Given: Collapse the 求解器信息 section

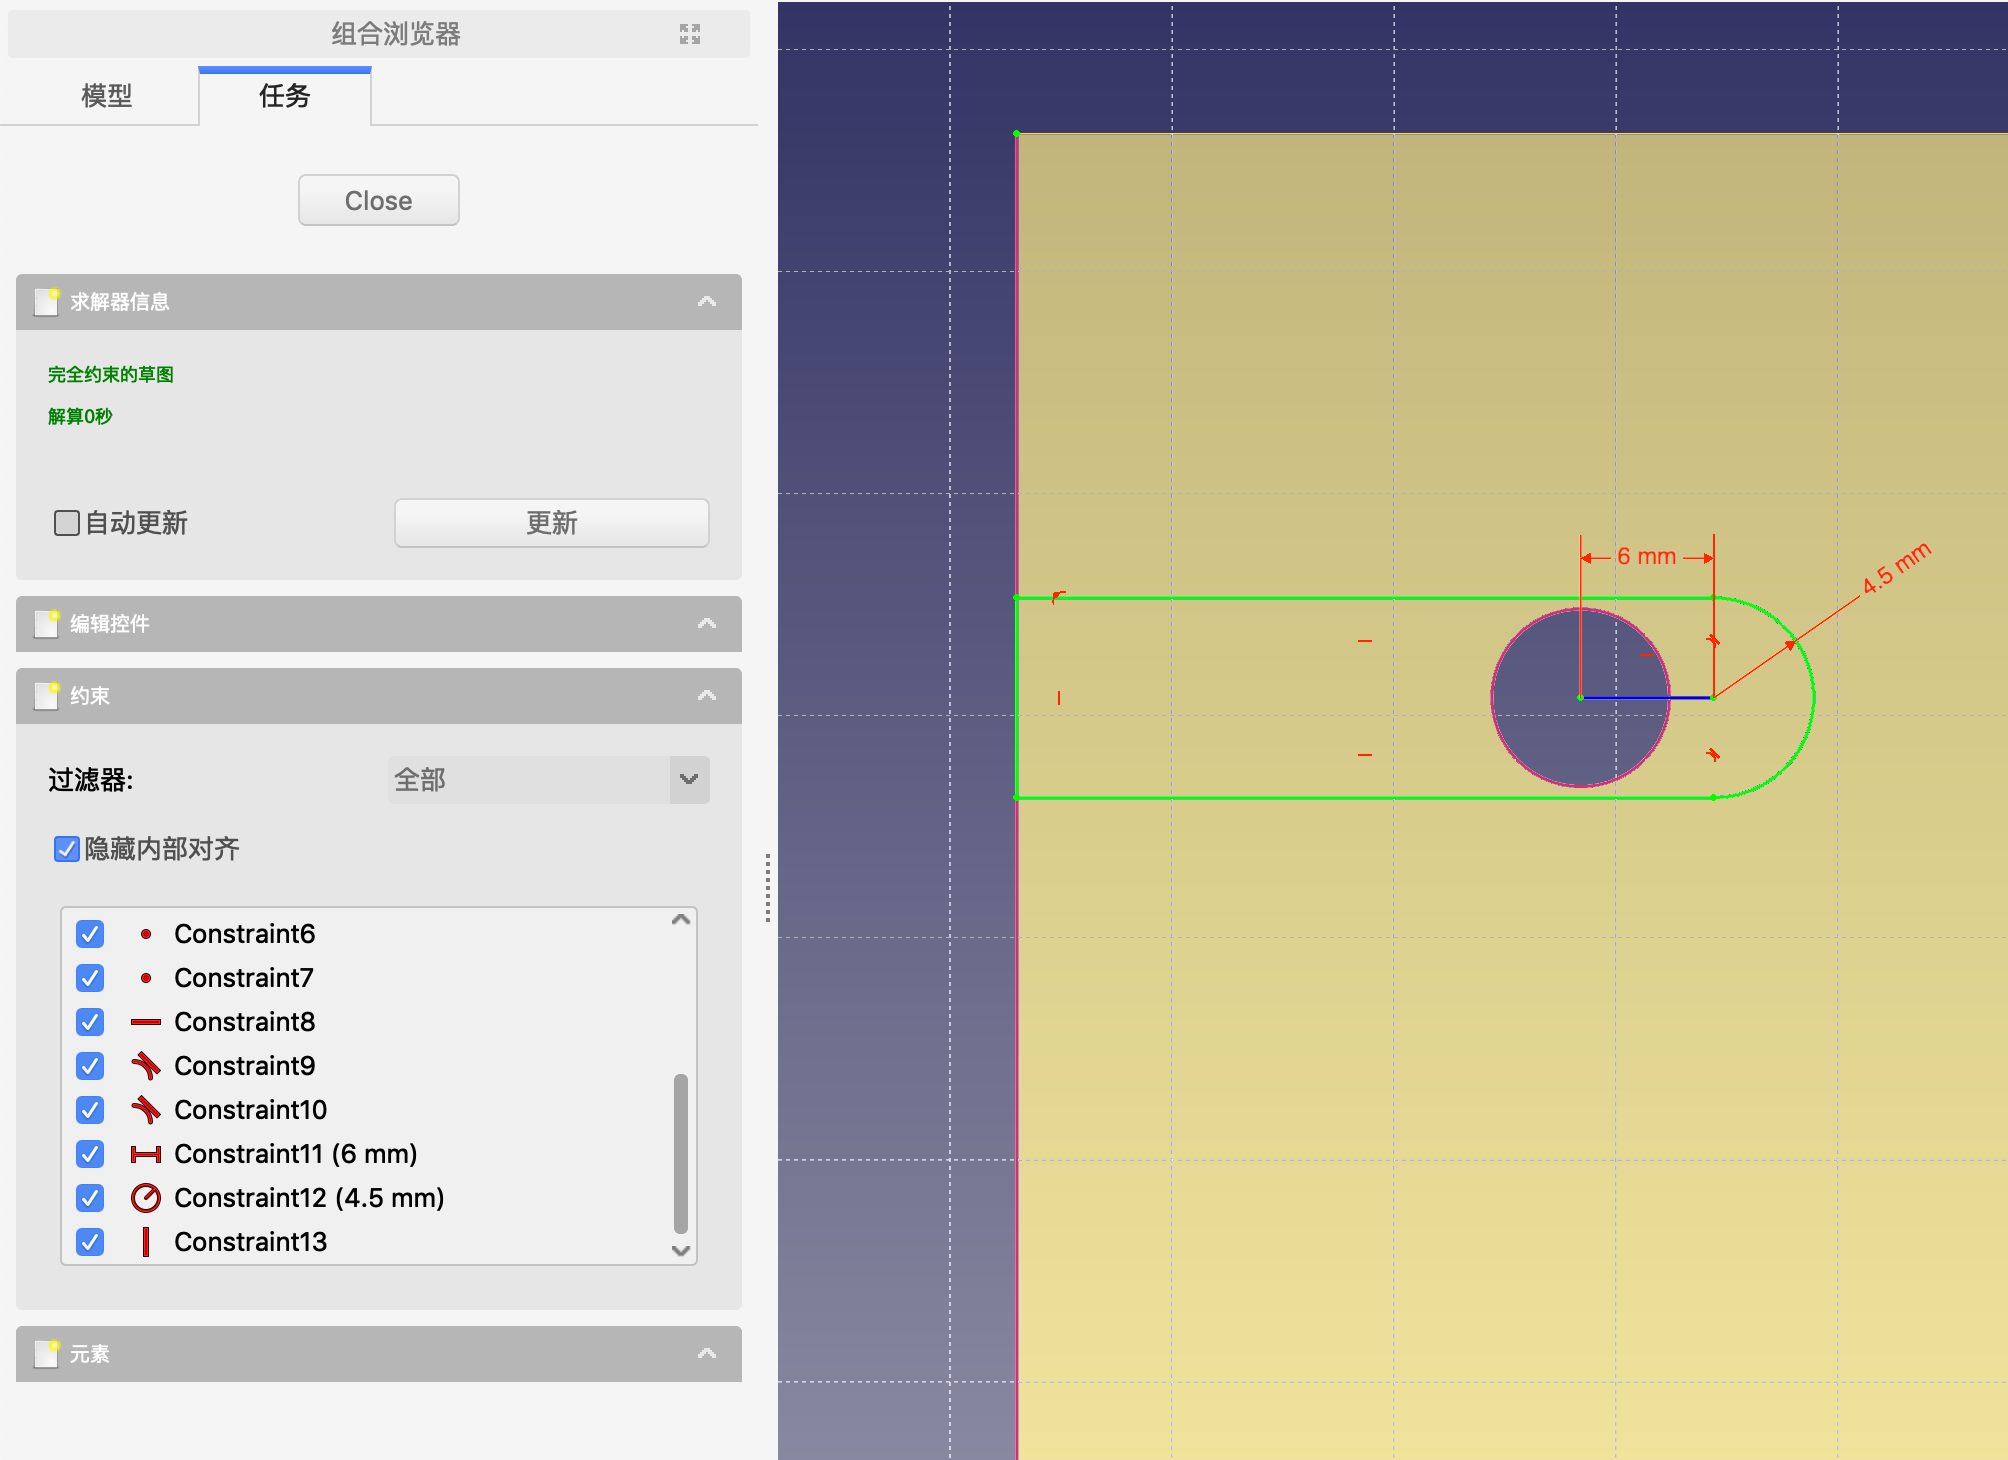Looking at the screenshot, I should [x=707, y=302].
